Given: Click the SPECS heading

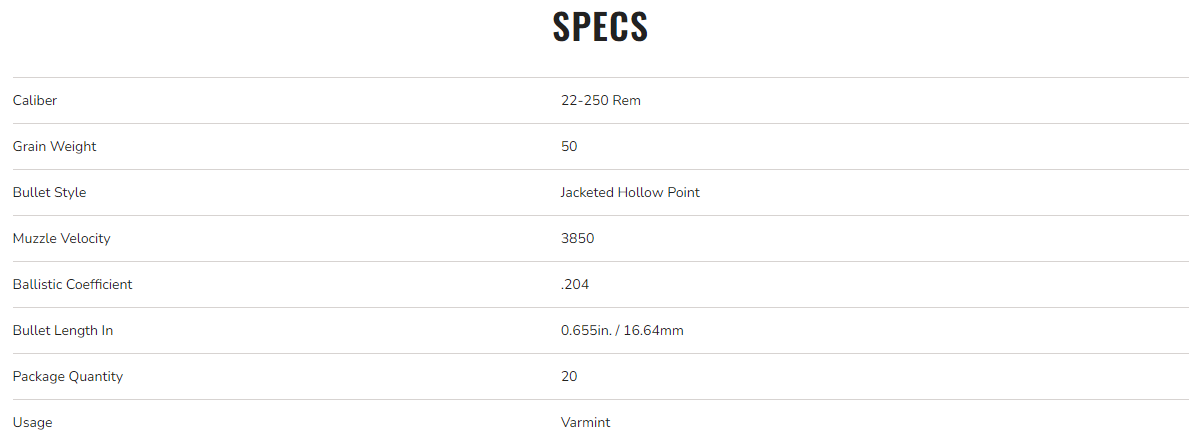Looking at the screenshot, I should point(600,27).
